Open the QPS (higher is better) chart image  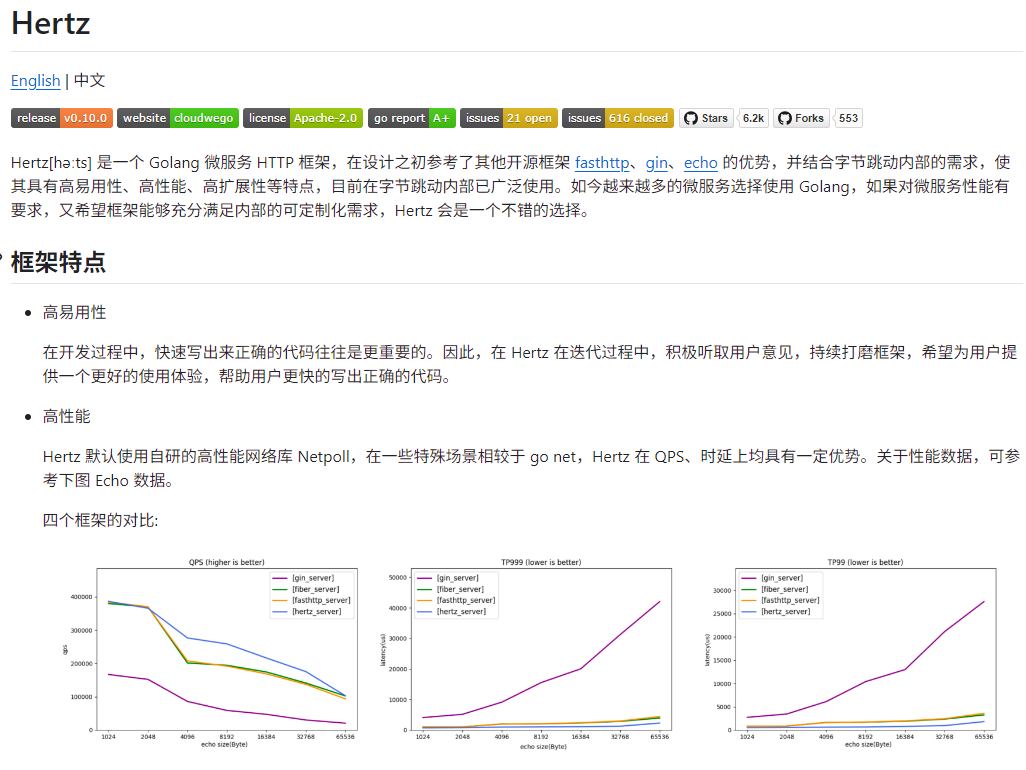(x=210, y=654)
